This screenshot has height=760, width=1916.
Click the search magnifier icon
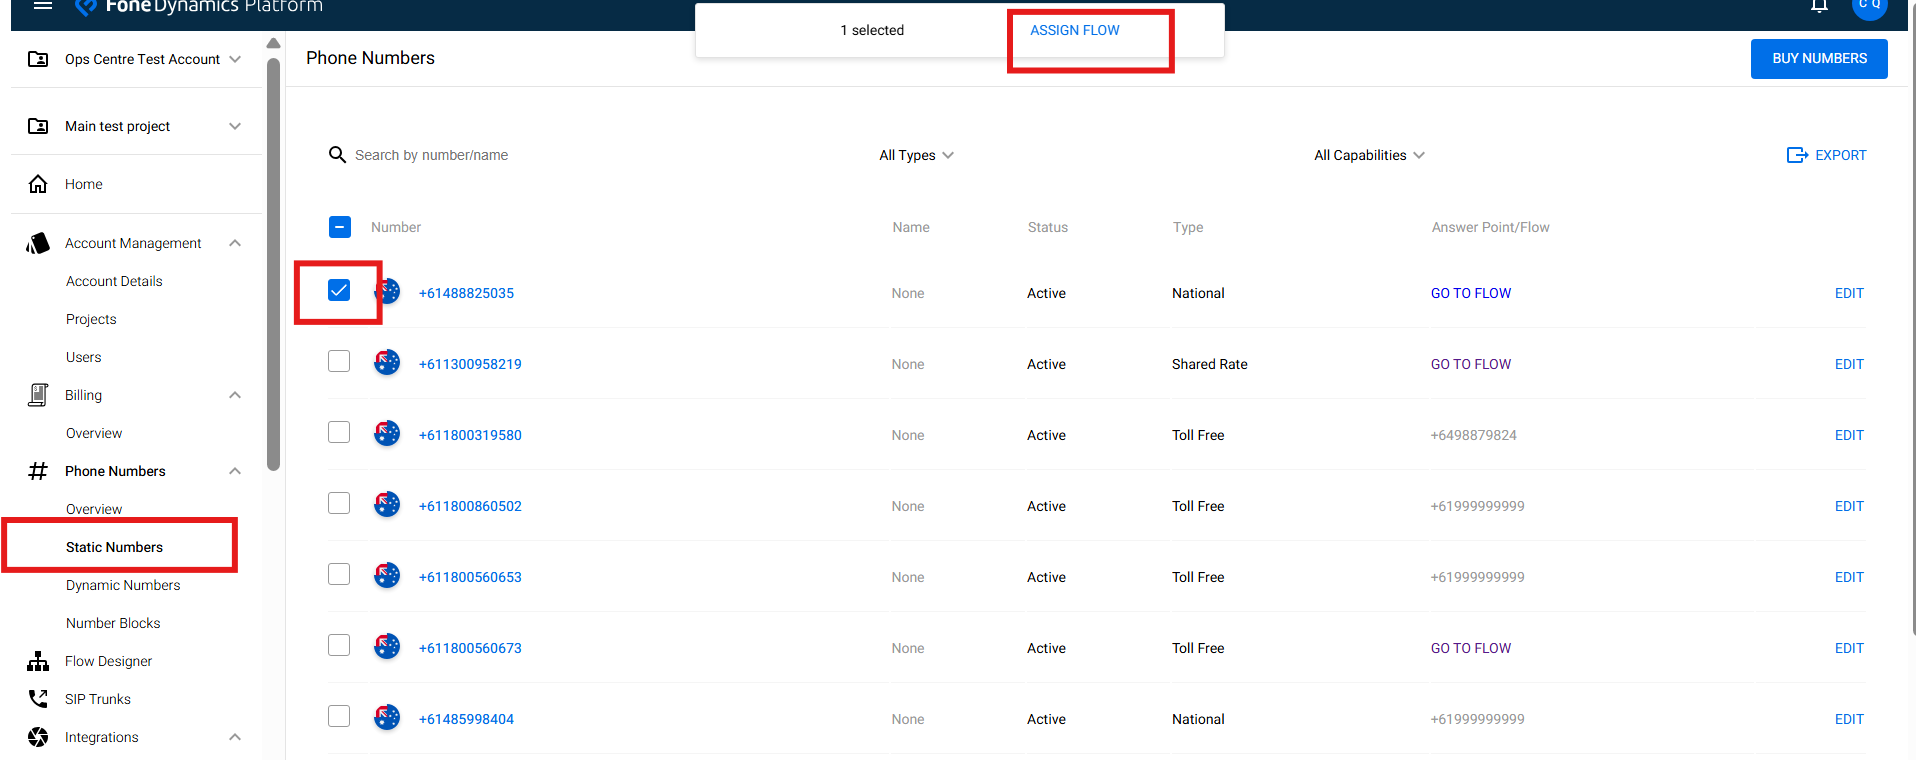tap(338, 155)
